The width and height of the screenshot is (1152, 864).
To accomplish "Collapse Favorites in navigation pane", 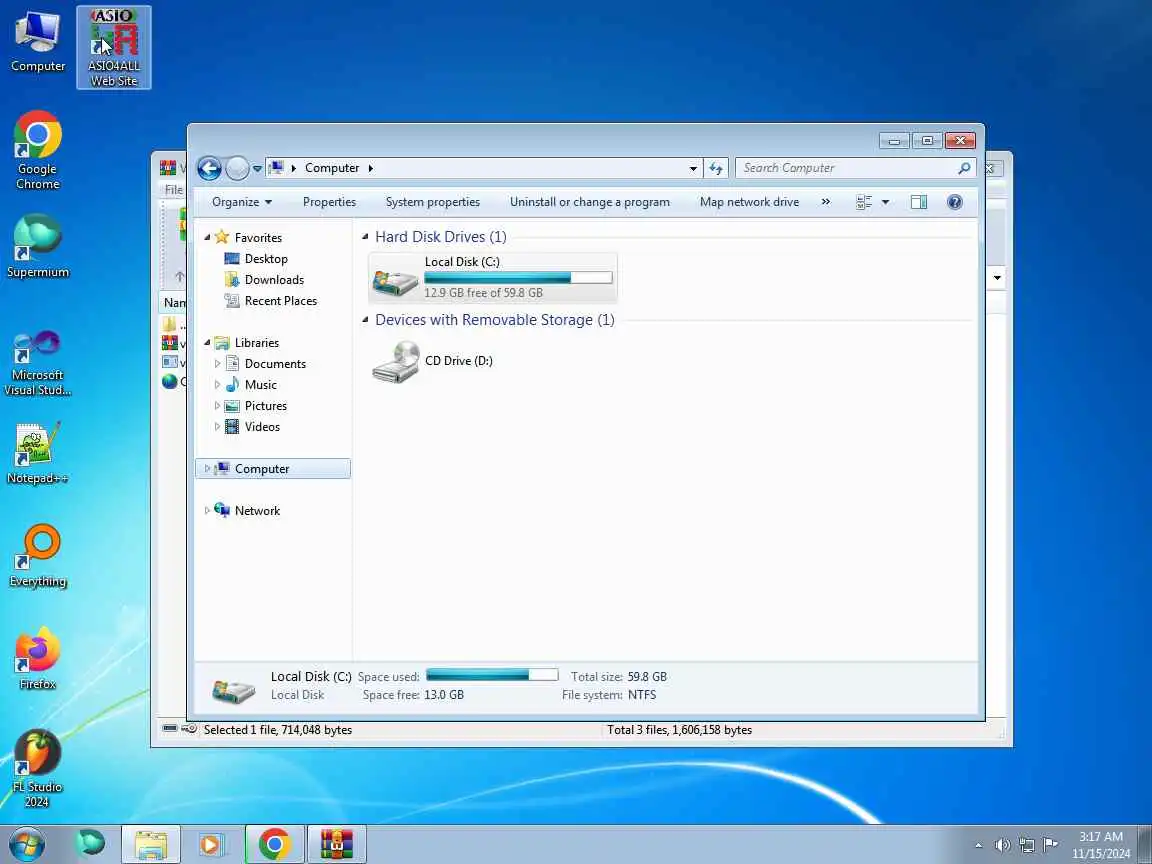I will click(207, 237).
